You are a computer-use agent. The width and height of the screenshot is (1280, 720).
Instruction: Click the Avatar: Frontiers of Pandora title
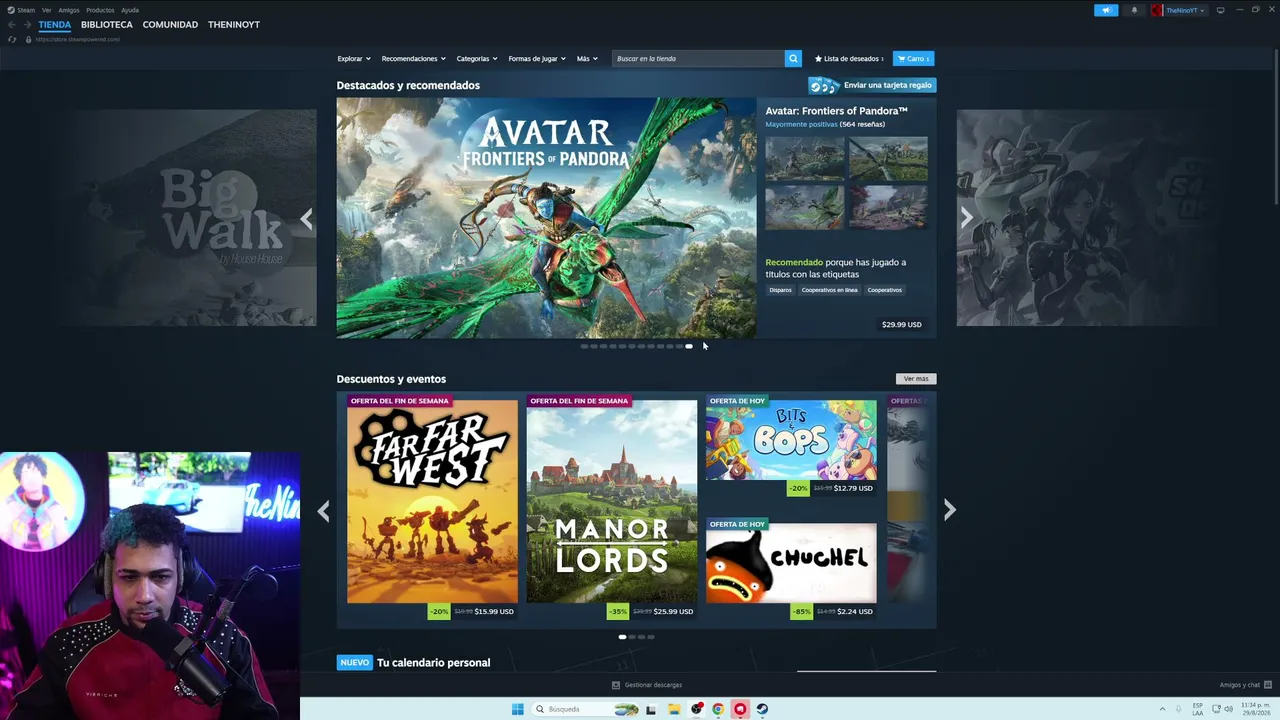click(837, 111)
